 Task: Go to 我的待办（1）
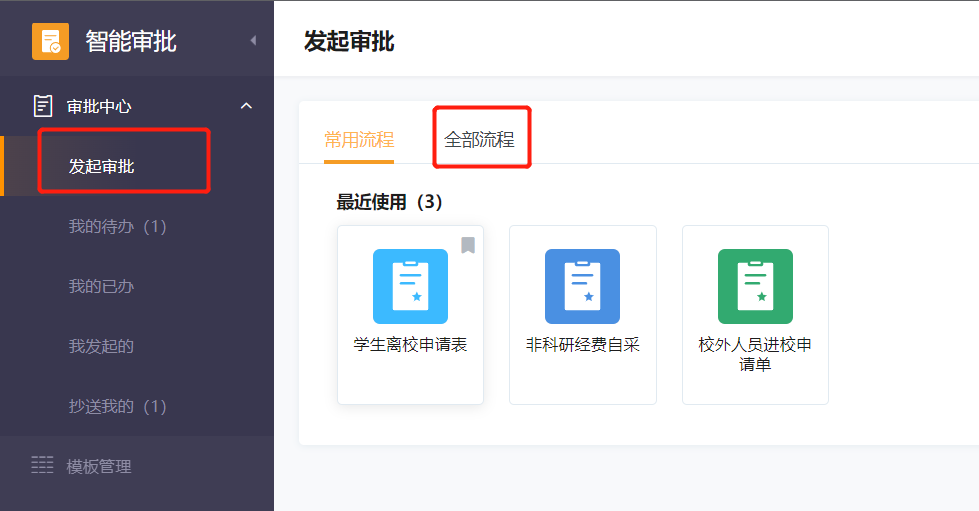coord(117,226)
